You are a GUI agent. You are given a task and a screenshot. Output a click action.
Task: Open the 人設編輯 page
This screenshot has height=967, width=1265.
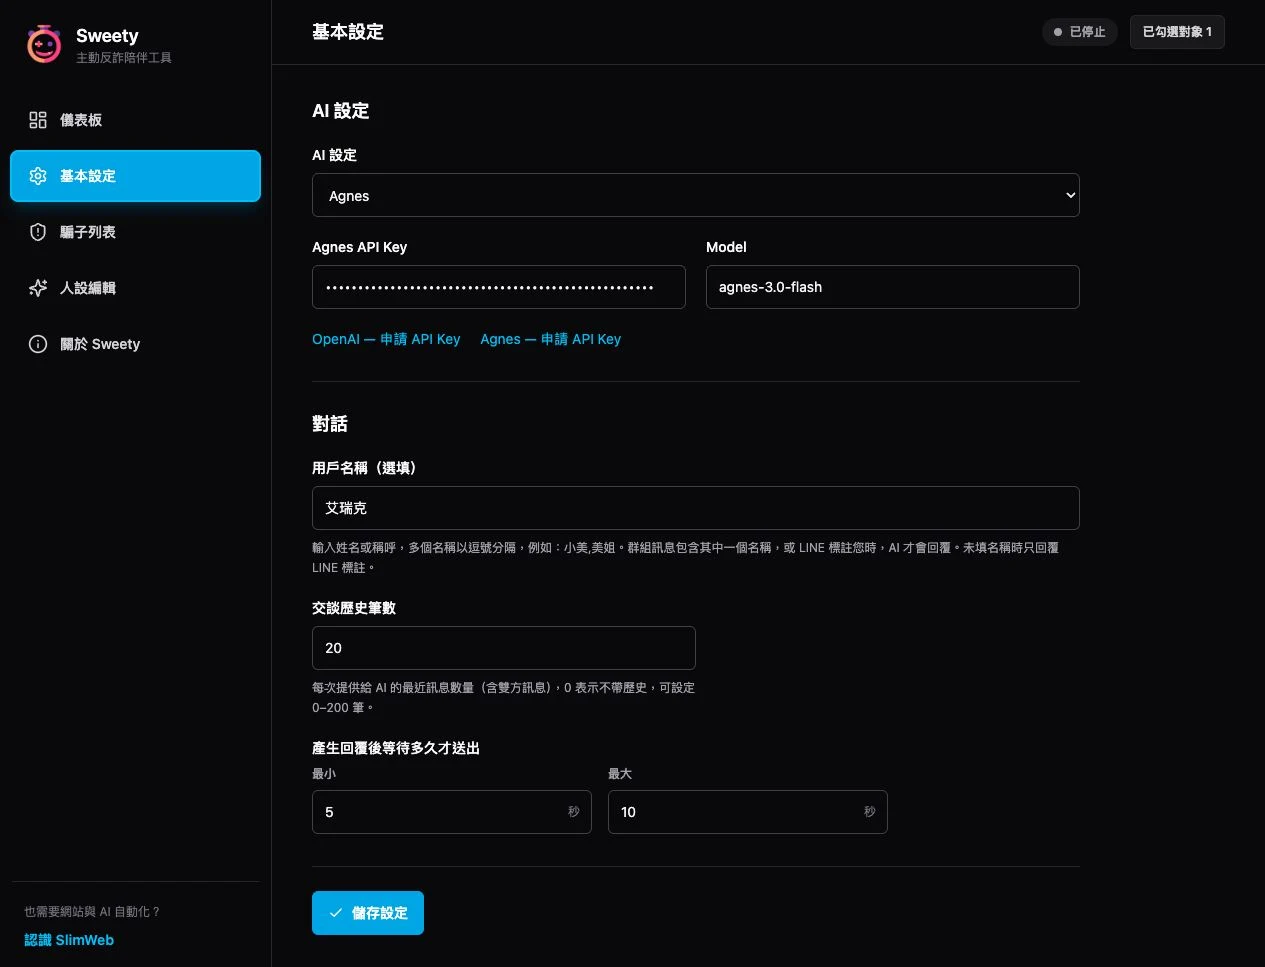coord(135,288)
